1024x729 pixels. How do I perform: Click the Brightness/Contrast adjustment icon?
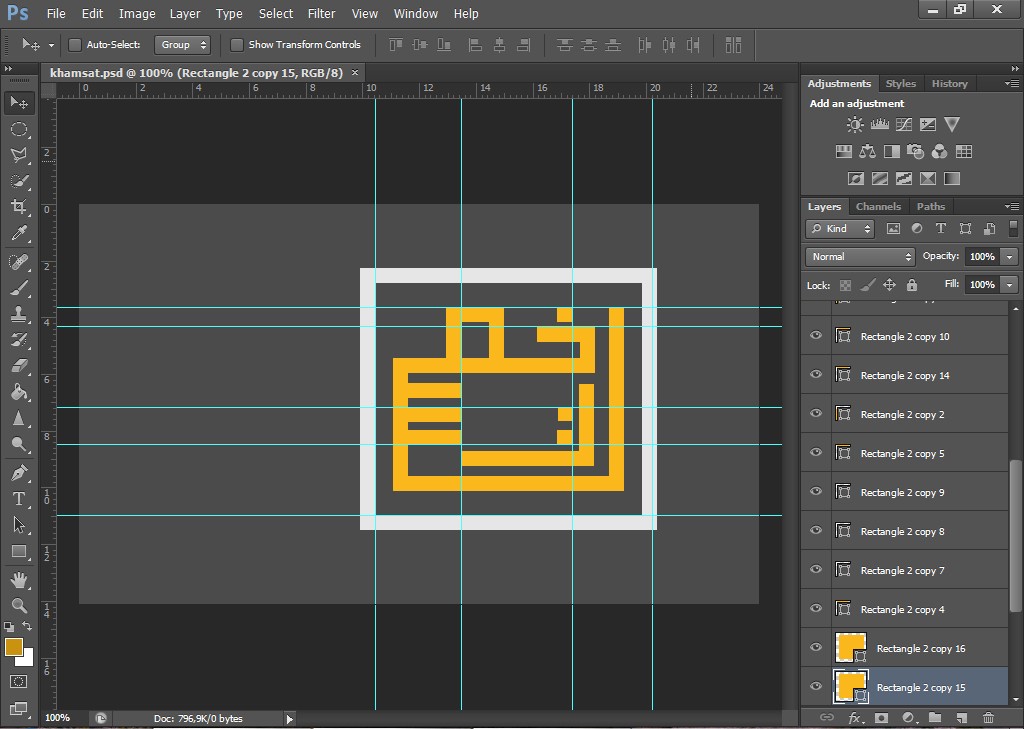coord(855,125)
